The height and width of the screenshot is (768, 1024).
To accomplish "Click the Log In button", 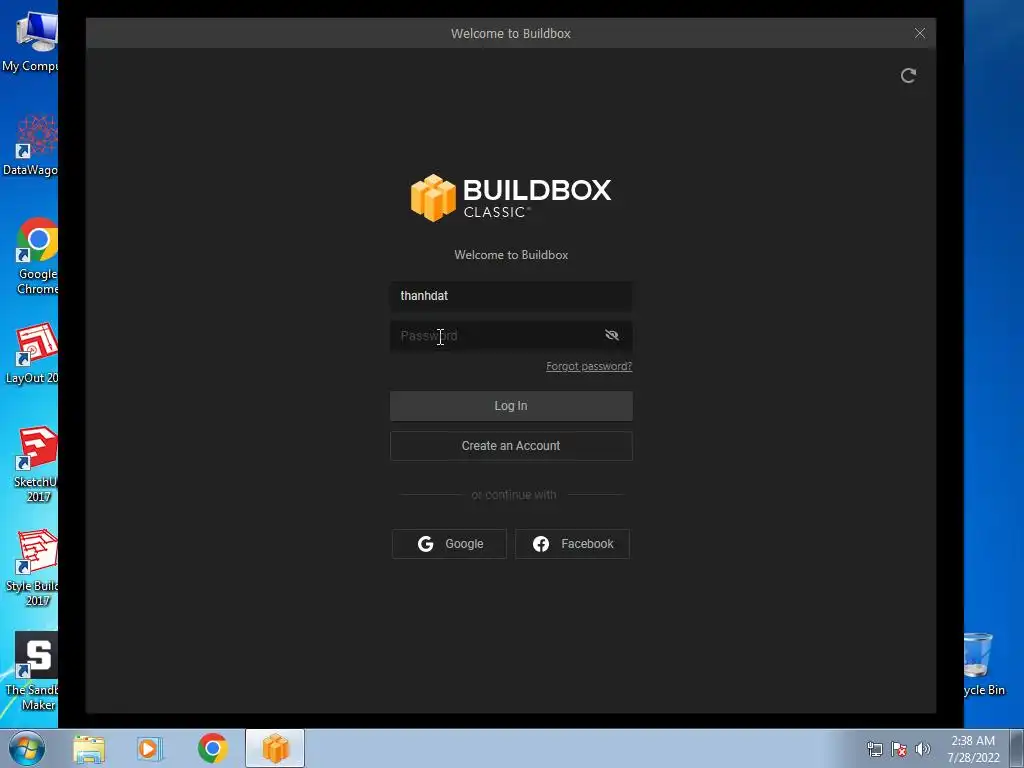I will (x=511, y=406).
